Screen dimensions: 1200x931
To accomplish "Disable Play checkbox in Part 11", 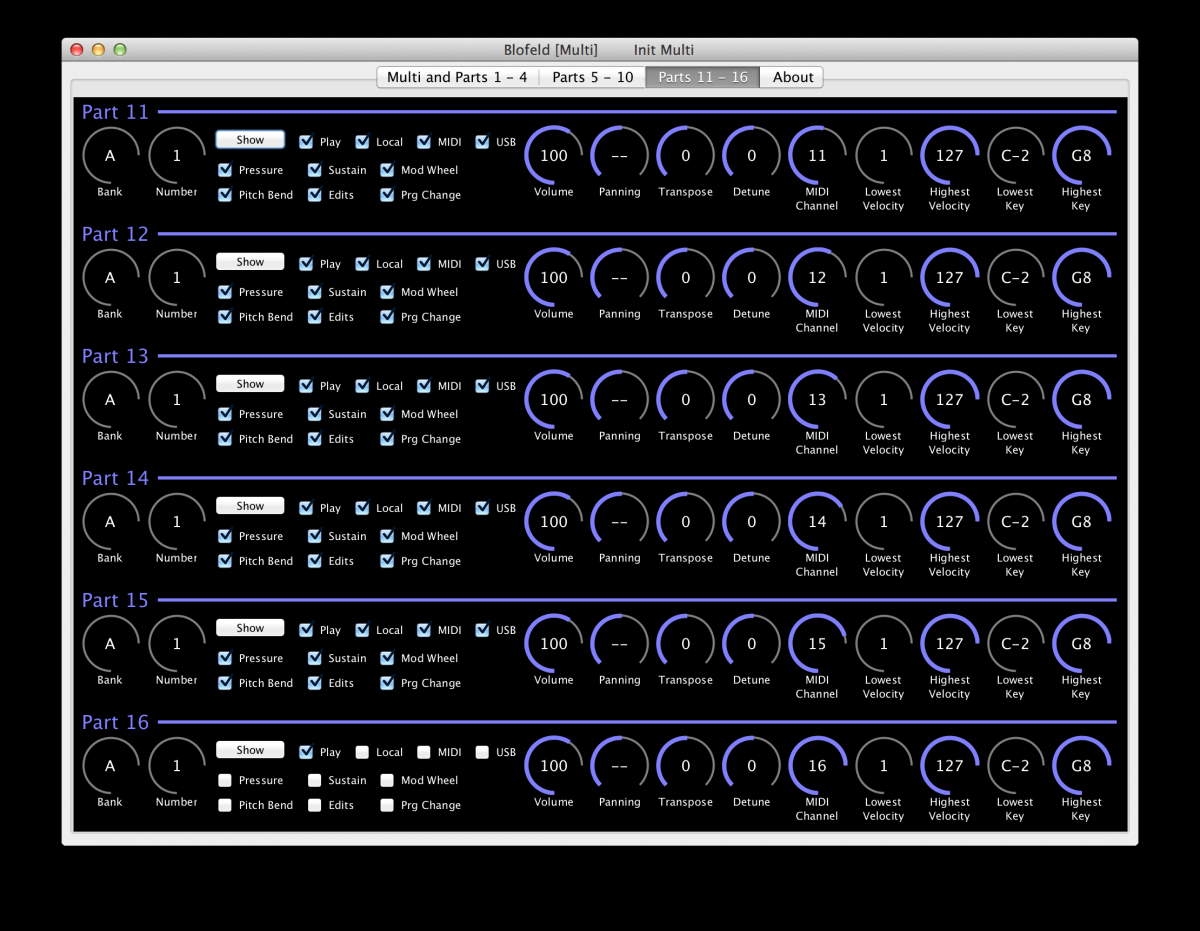I will coord(306,142).
